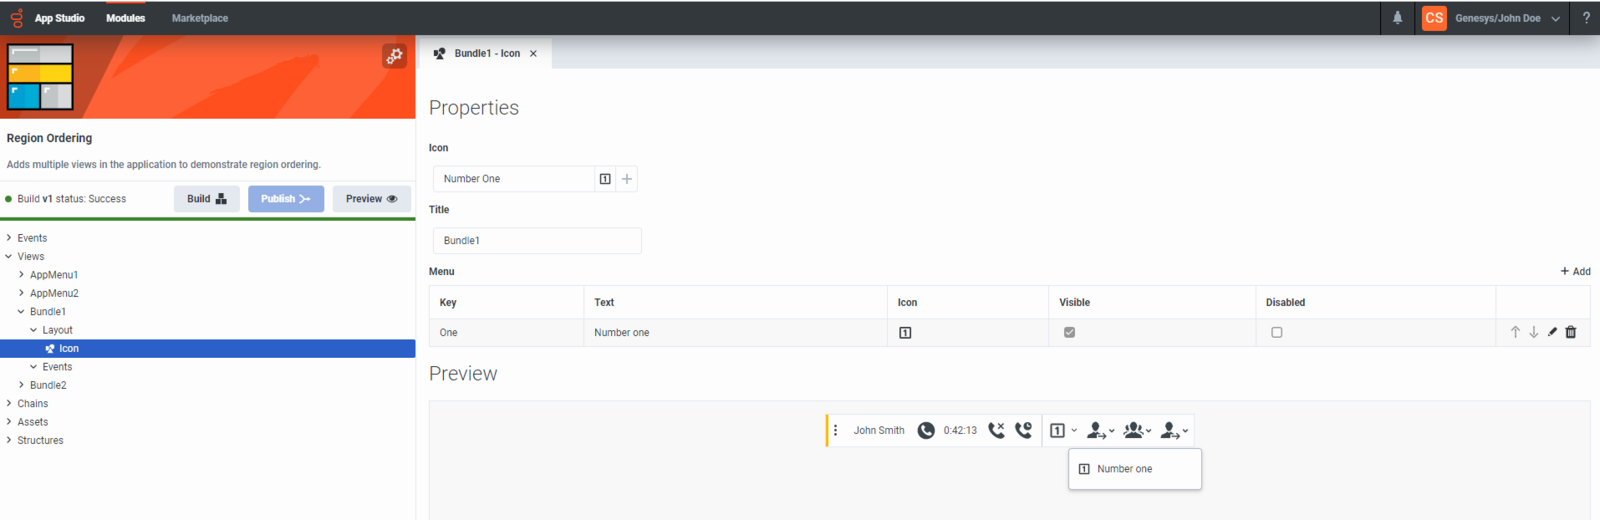The image size is (1600, 520).
Task: Expand the top-level Events tree node
Action: [9, 238]
